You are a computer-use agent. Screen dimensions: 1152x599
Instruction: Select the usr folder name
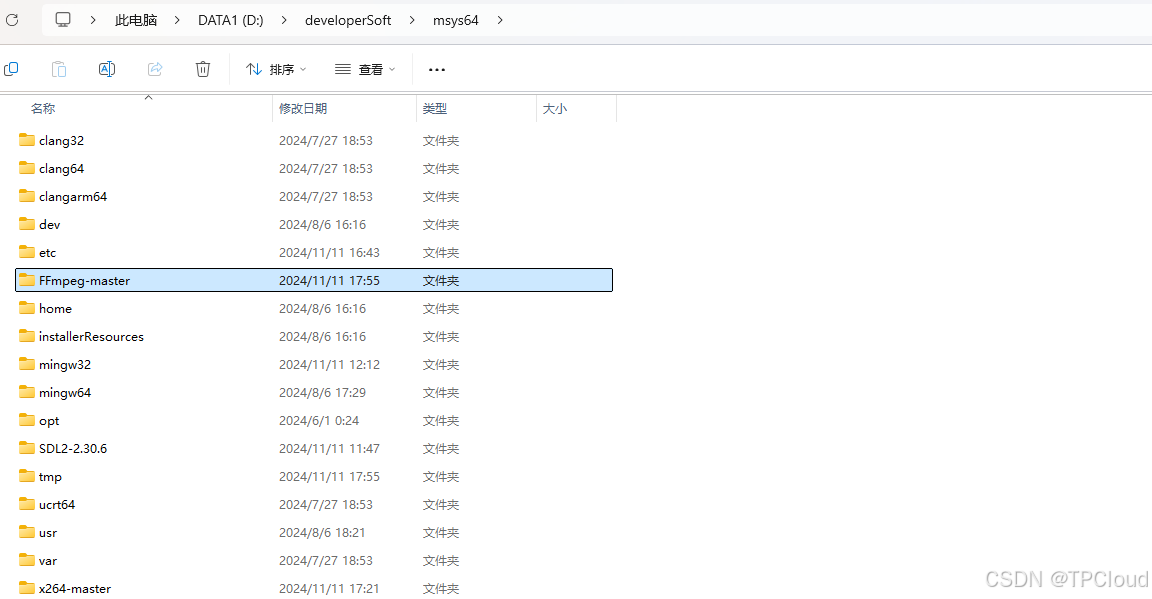coord(48,533)
